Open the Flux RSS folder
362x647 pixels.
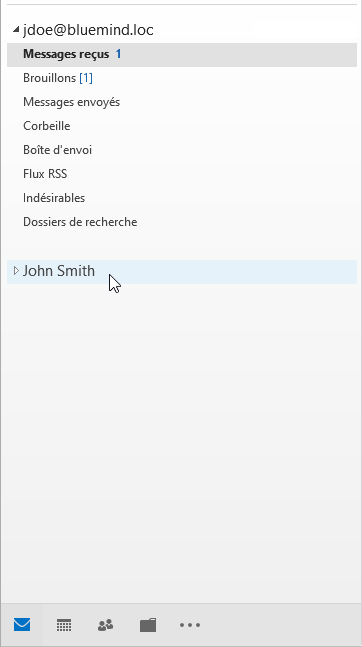click(x=182, y=174)
